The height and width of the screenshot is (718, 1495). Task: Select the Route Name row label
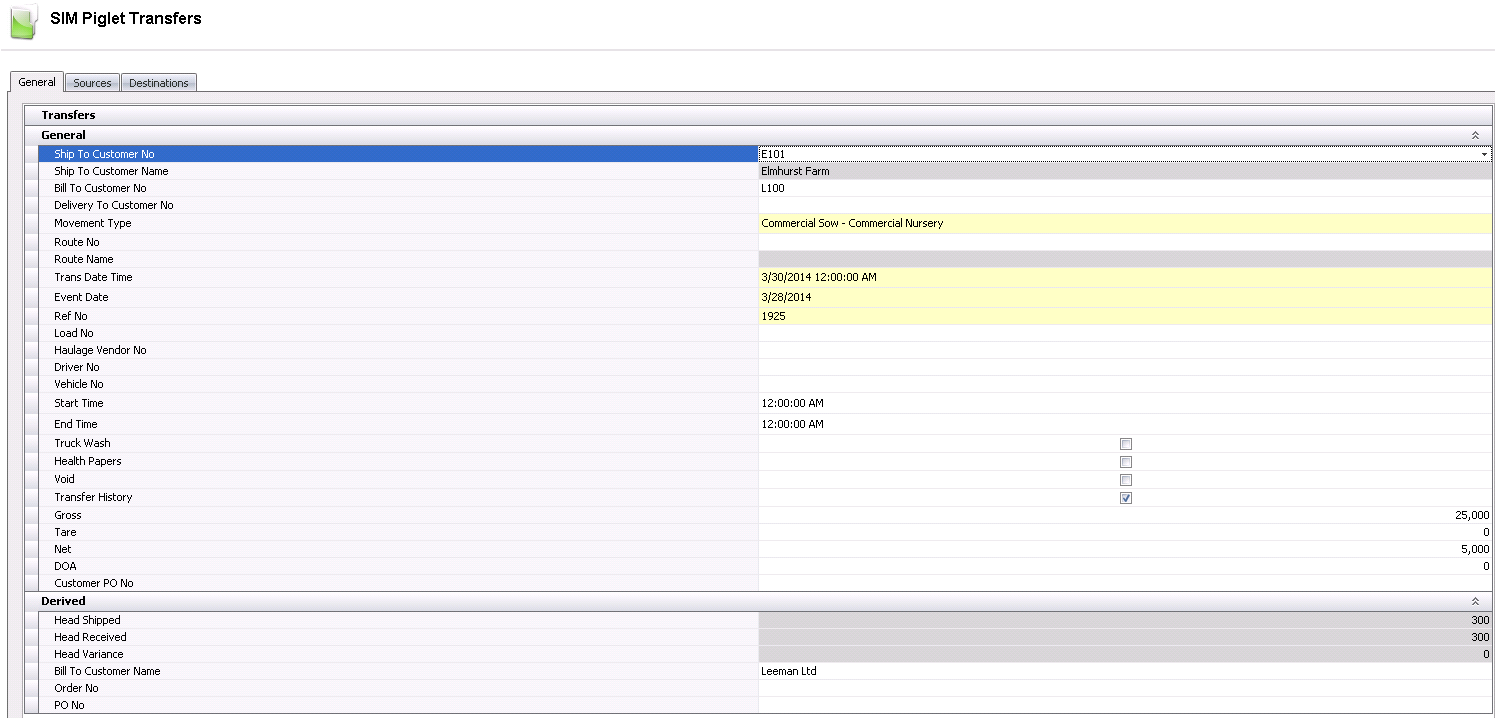click(x=84, y=259)
